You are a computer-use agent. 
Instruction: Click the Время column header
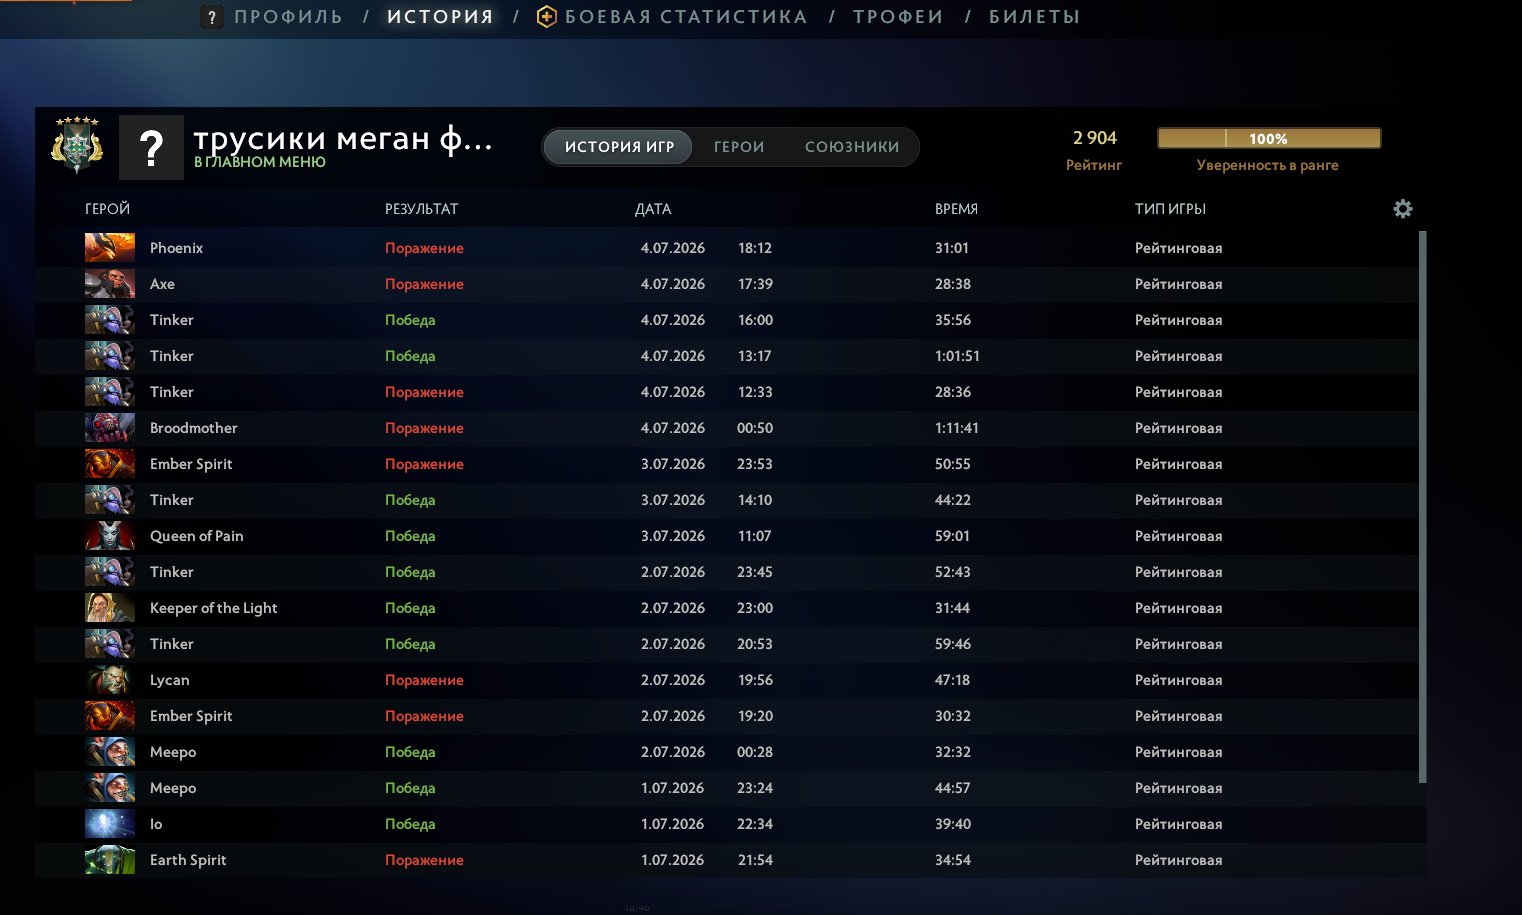956,209
